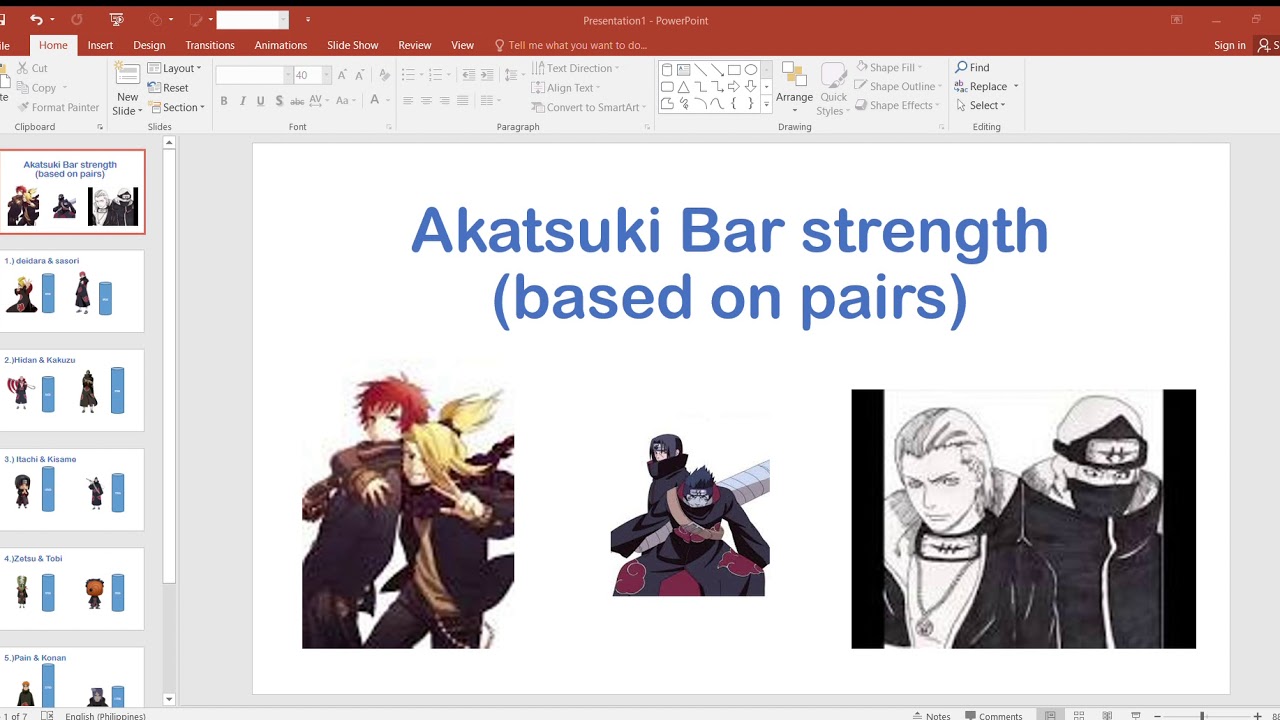This screenshot has height=720, width=1280.
Task: Open the Section dropdown
Action: click(176, 107)
